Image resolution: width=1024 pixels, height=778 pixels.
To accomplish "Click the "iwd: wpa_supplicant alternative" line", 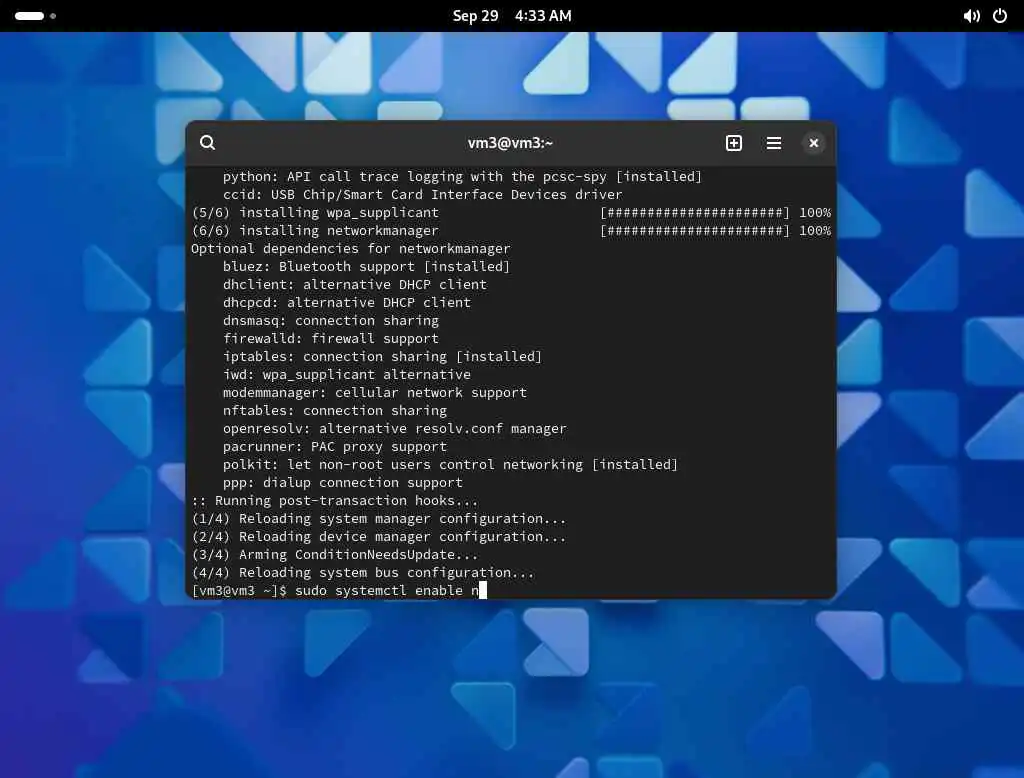I will 347,374.
